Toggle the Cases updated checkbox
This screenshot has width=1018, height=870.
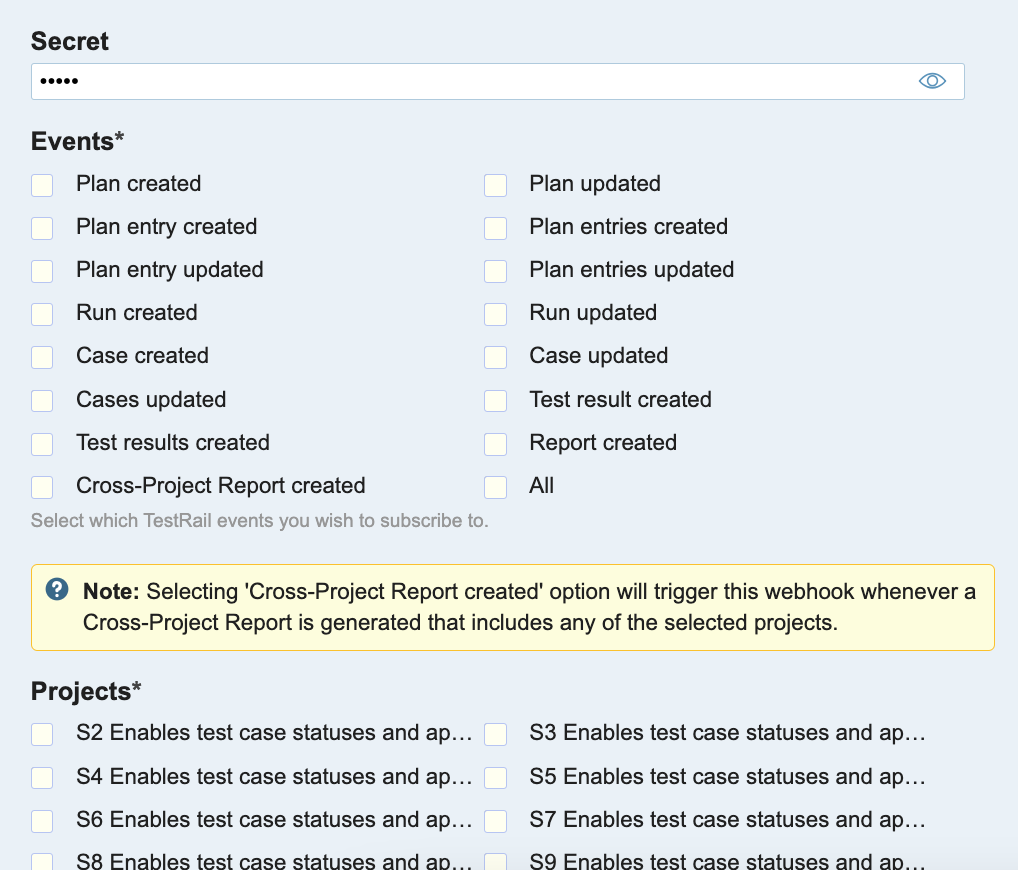[x=42, y=401]
